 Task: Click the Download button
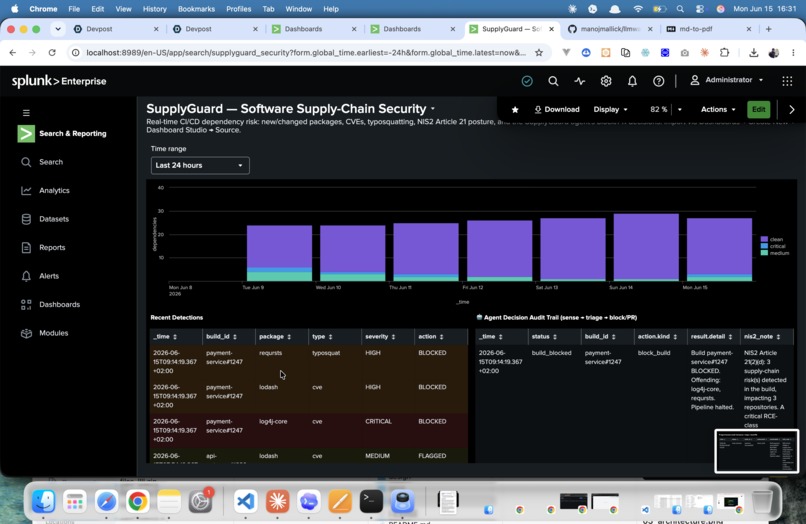point(557,110)
